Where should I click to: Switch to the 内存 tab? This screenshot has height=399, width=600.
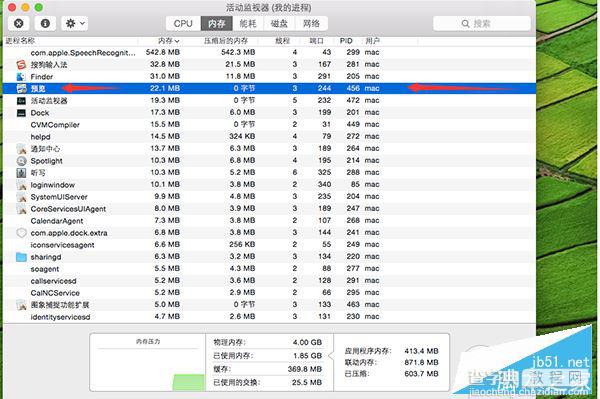click(x=217, y=24)
